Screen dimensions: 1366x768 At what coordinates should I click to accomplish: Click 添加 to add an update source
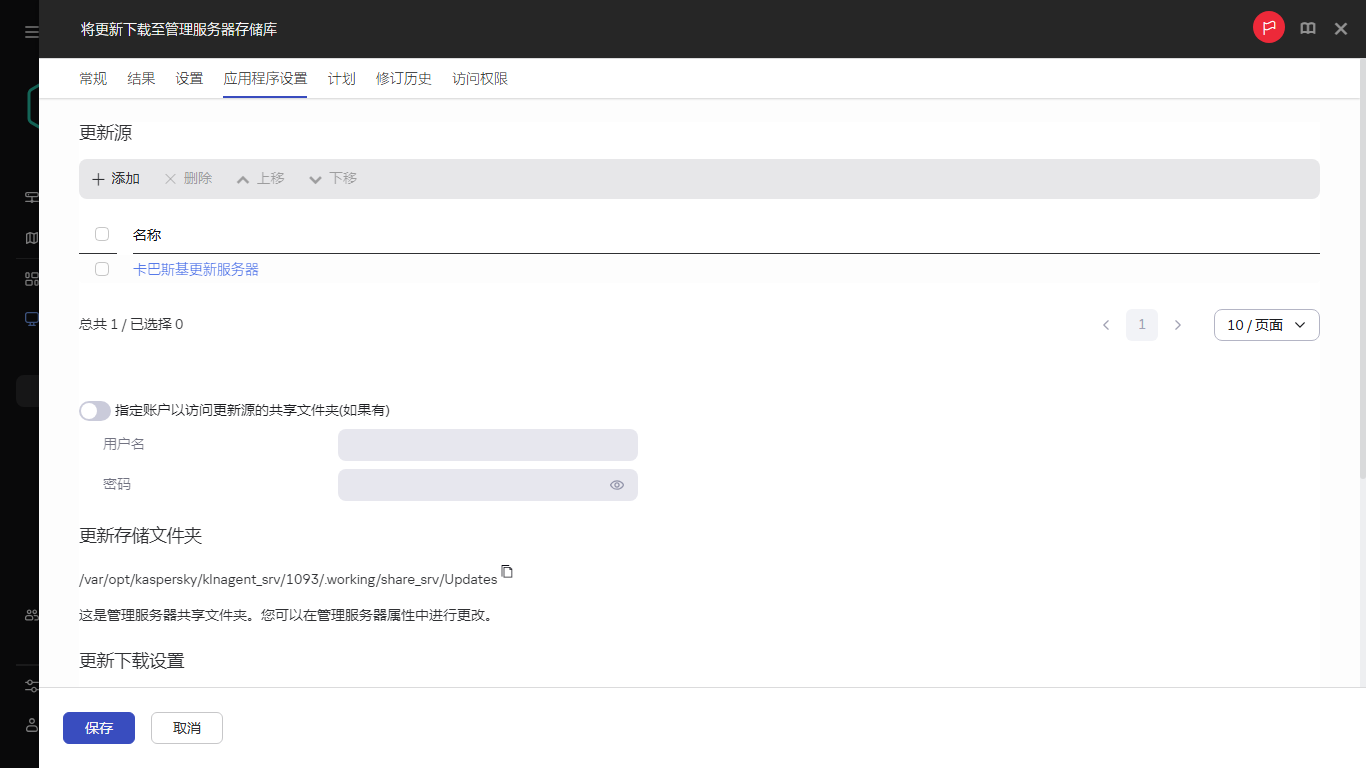click(x=115, y=178)
